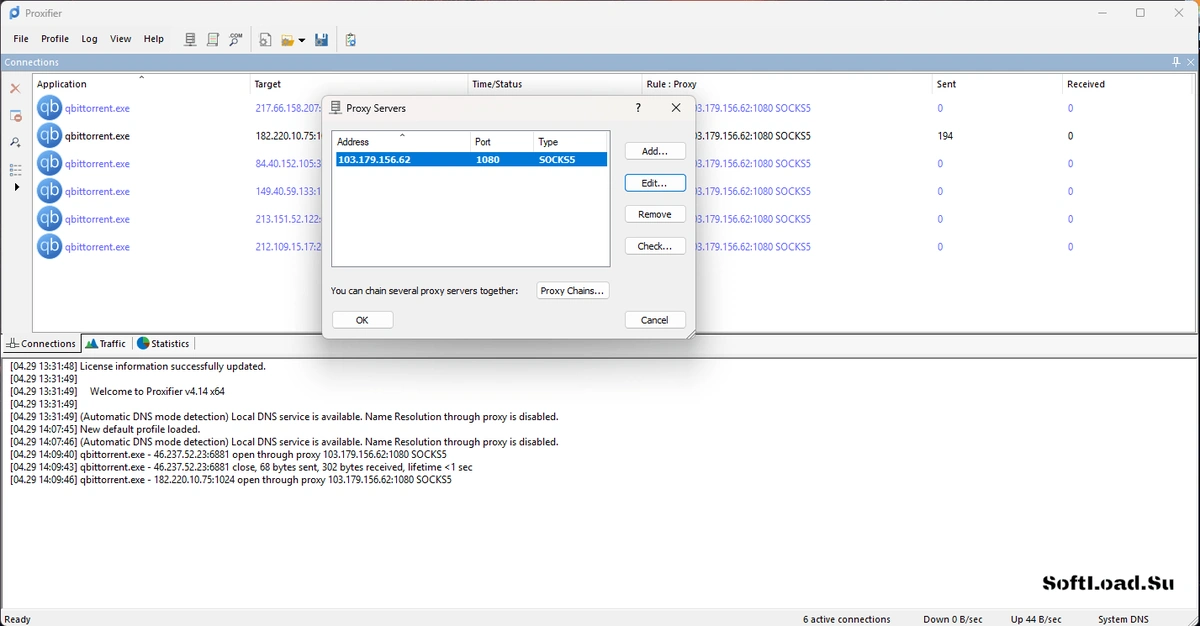Click status bar 6 active connections
1200x626 pixels.
tap(846, 619)
